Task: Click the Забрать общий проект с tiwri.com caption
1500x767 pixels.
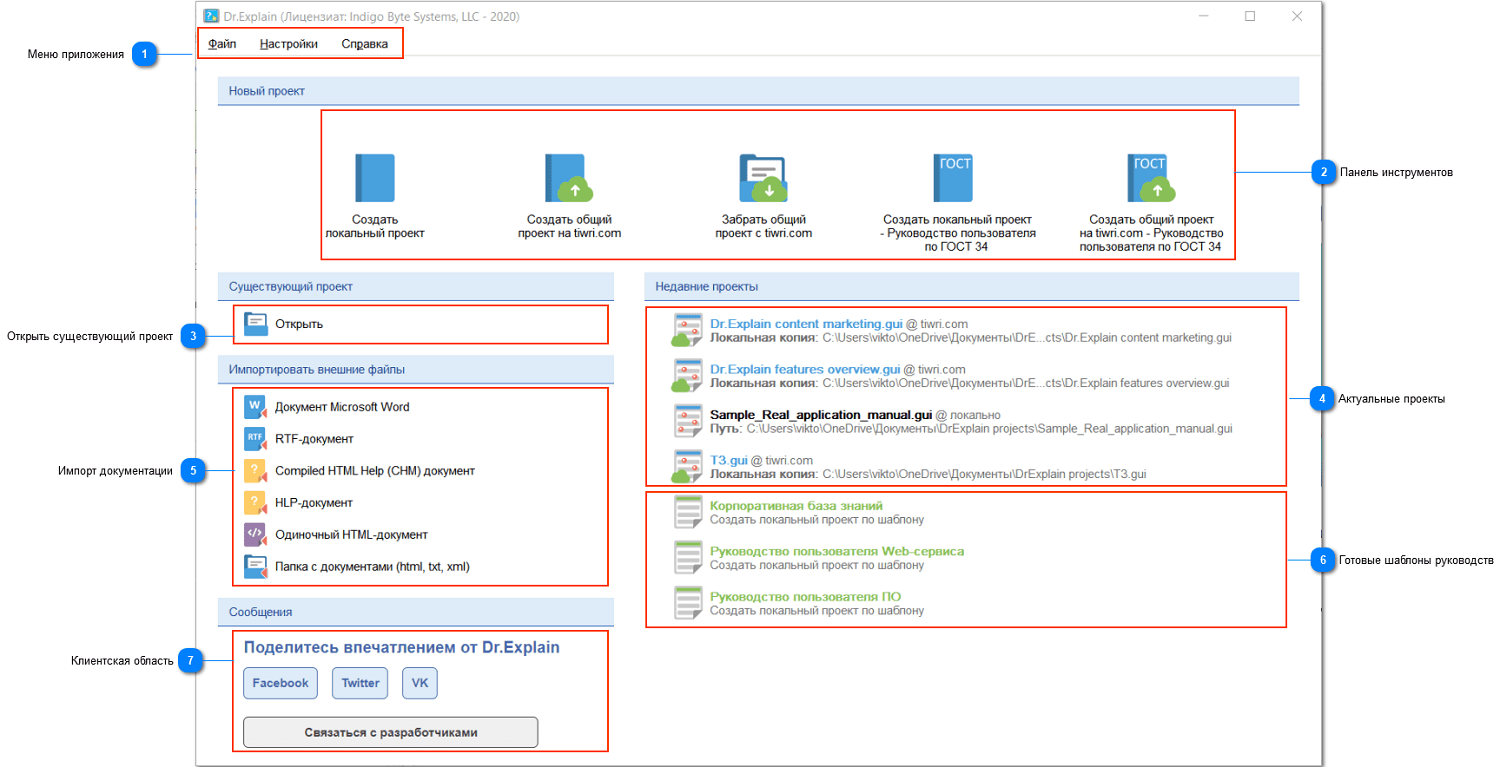Action: pyautogui.click(x=764, y=226)
